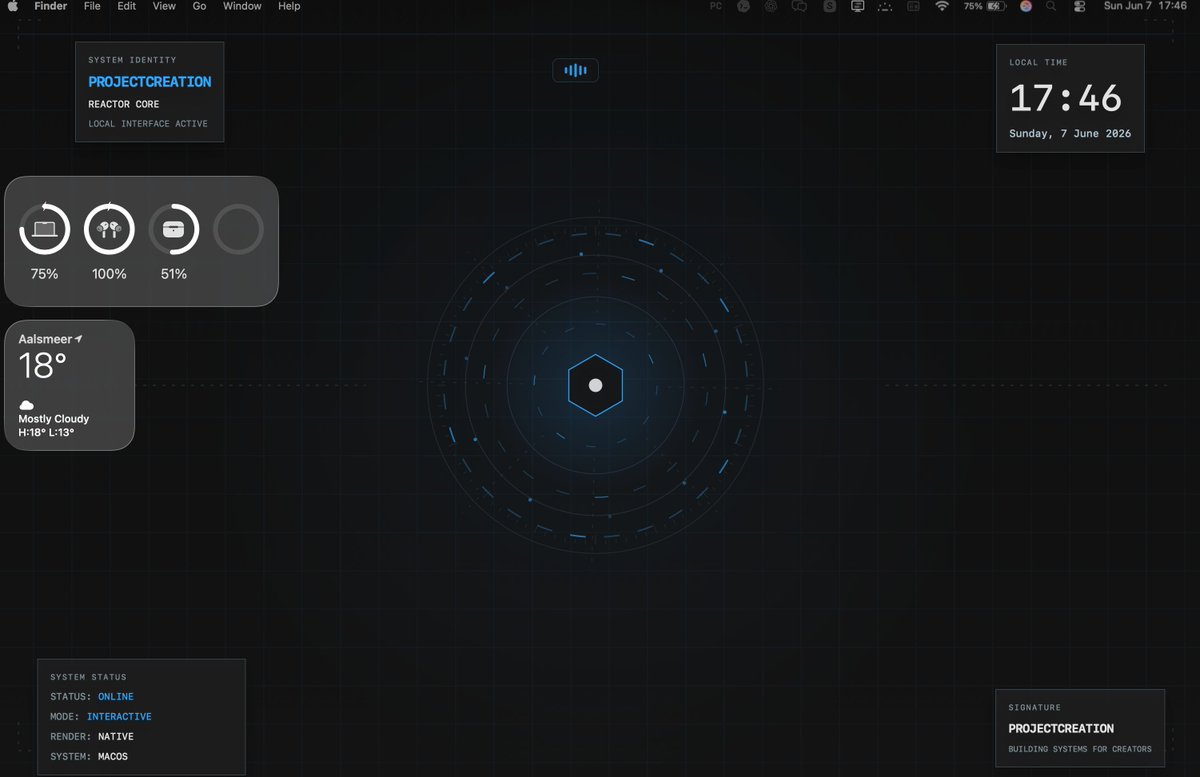
Task: Open the View menu
Action: click(x=164, y=6)
